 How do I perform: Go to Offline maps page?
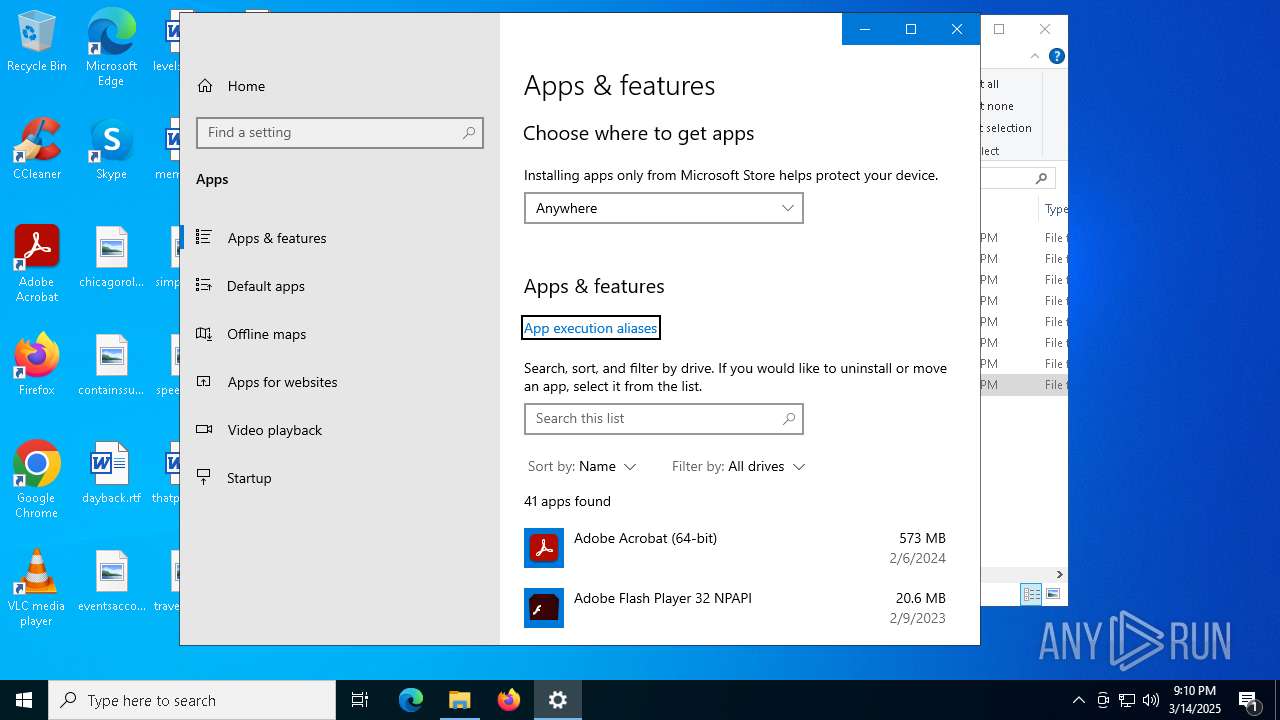[x=340, y=334]
